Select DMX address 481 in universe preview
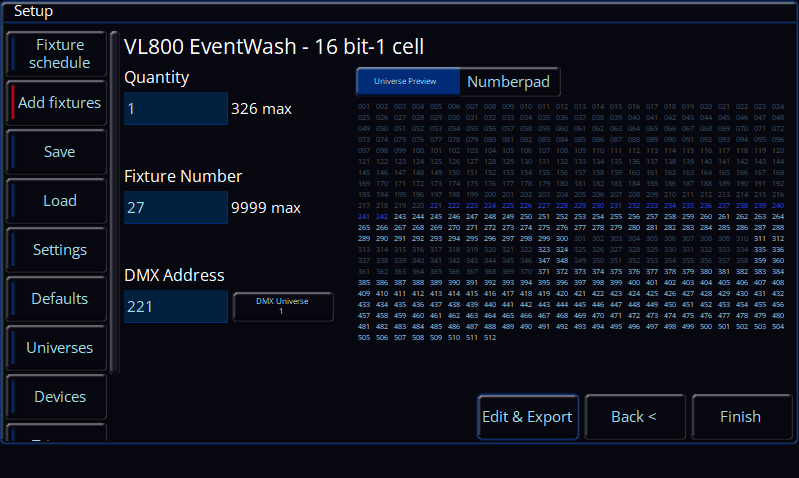The image size is (799, 478). click(x=364, y=327)
